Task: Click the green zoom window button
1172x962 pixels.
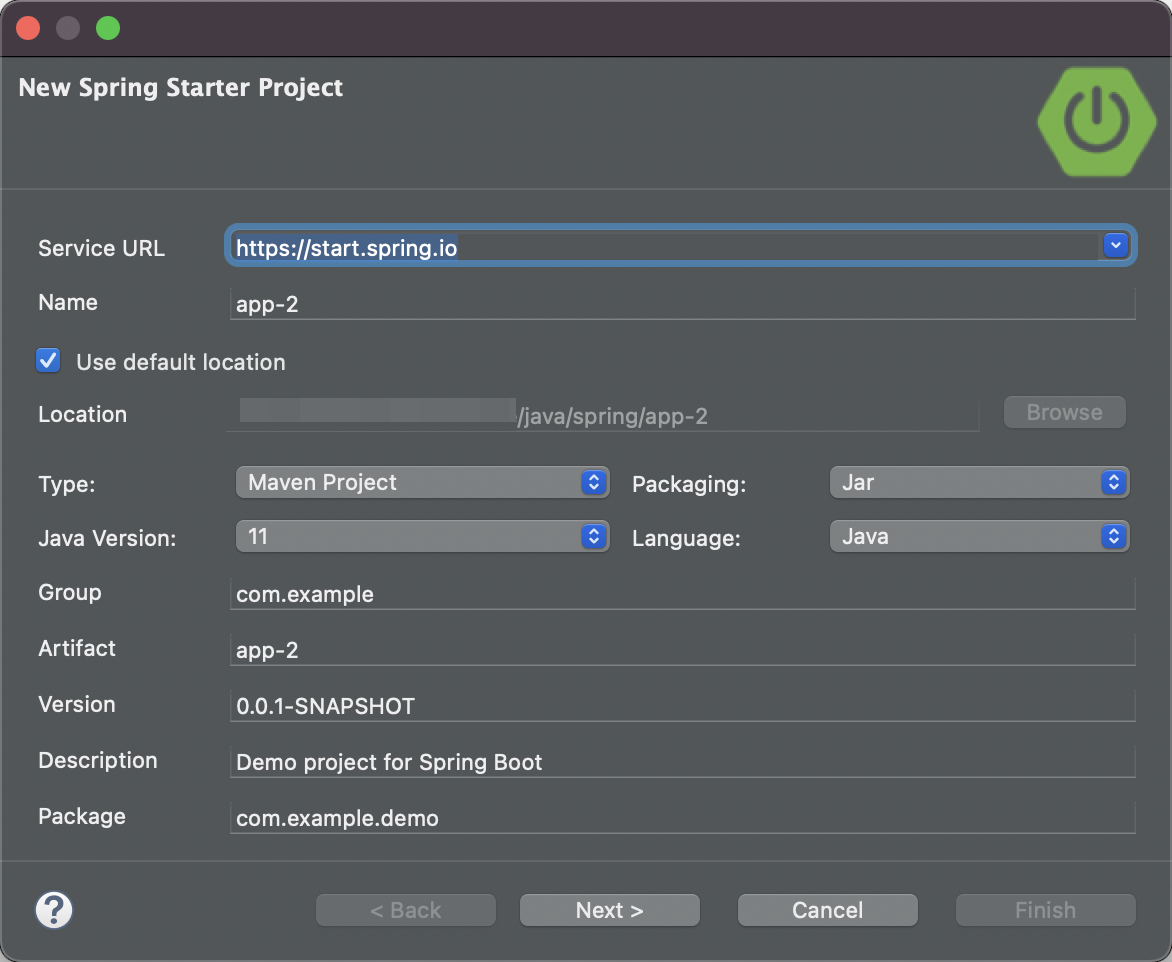Action: (x=108, y=28)
